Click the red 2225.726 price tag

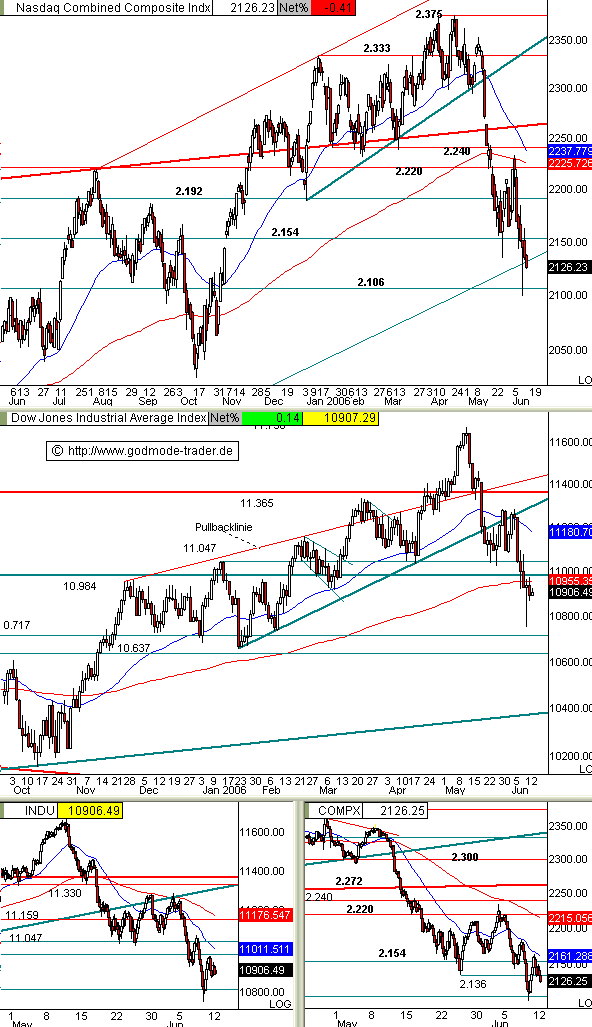pos(572,162)
